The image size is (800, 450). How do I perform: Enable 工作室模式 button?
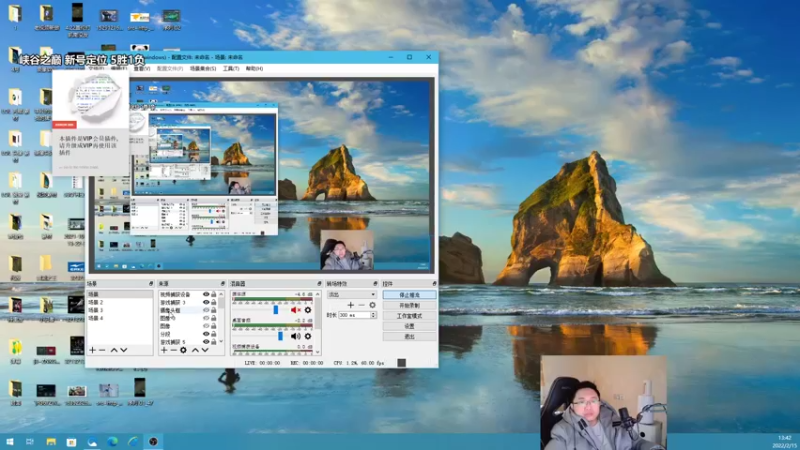[409, 316]
